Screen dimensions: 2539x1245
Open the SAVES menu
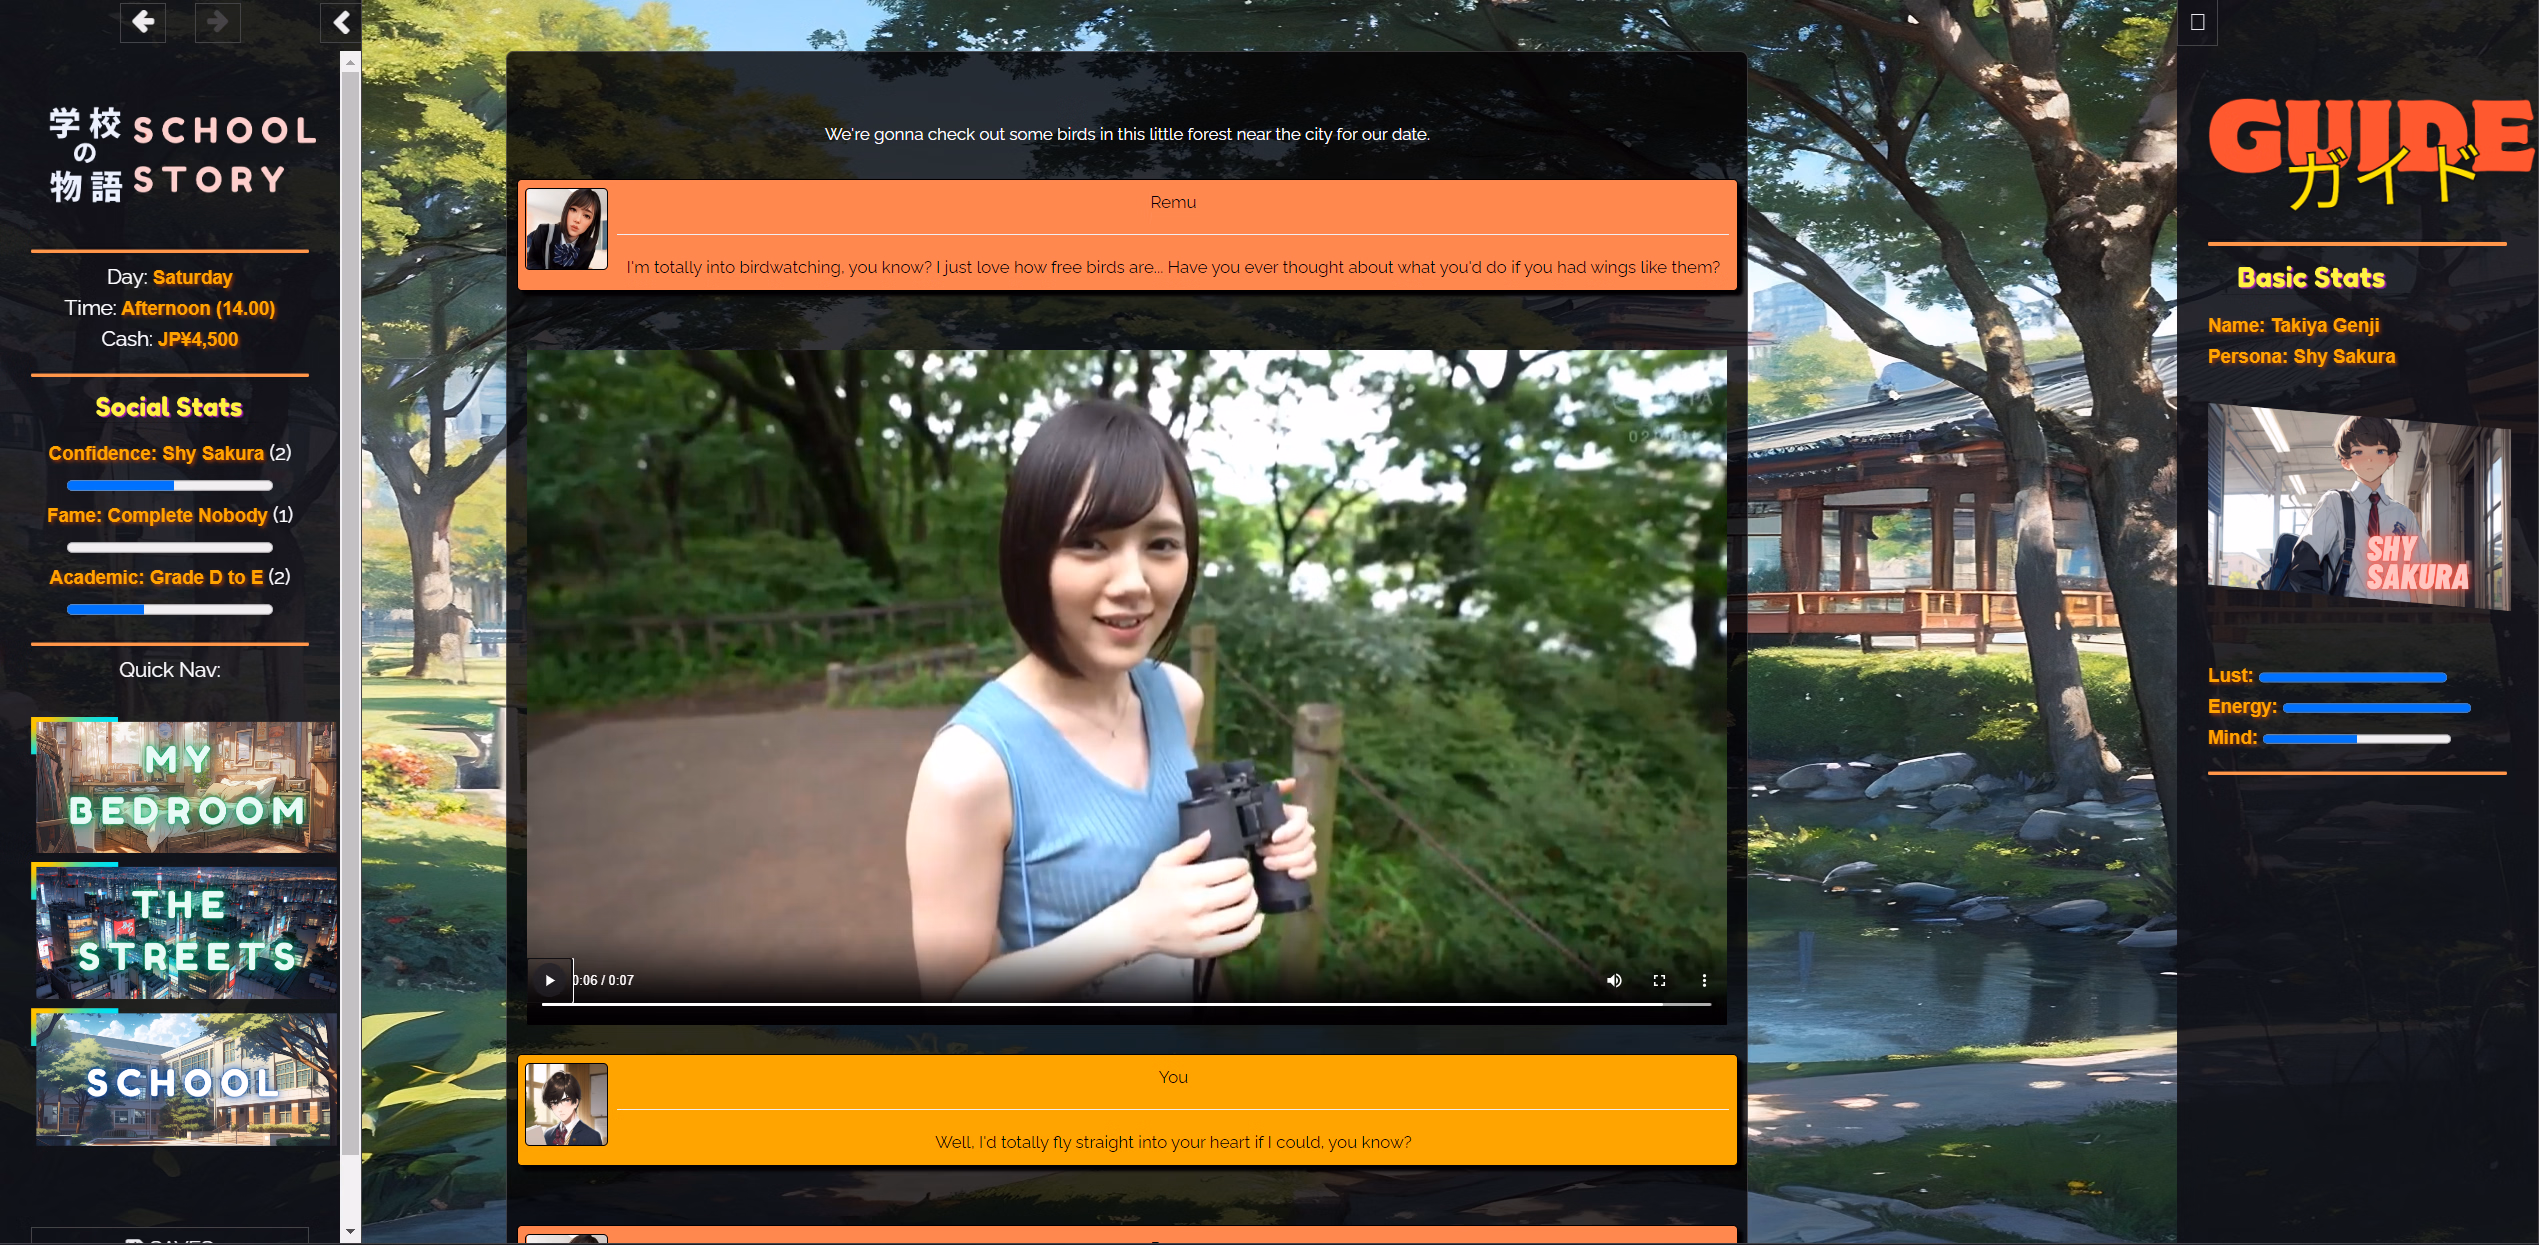click(170, 1239)
